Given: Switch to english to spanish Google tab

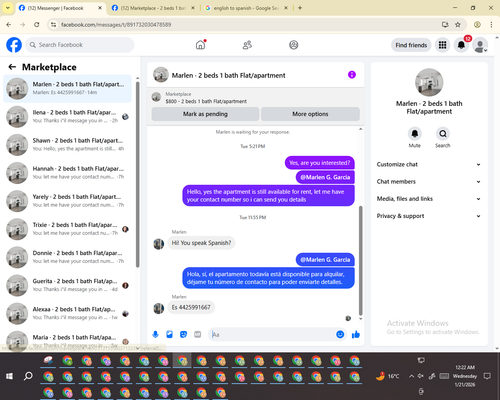Looking at the screenshot, I should 246,8.
